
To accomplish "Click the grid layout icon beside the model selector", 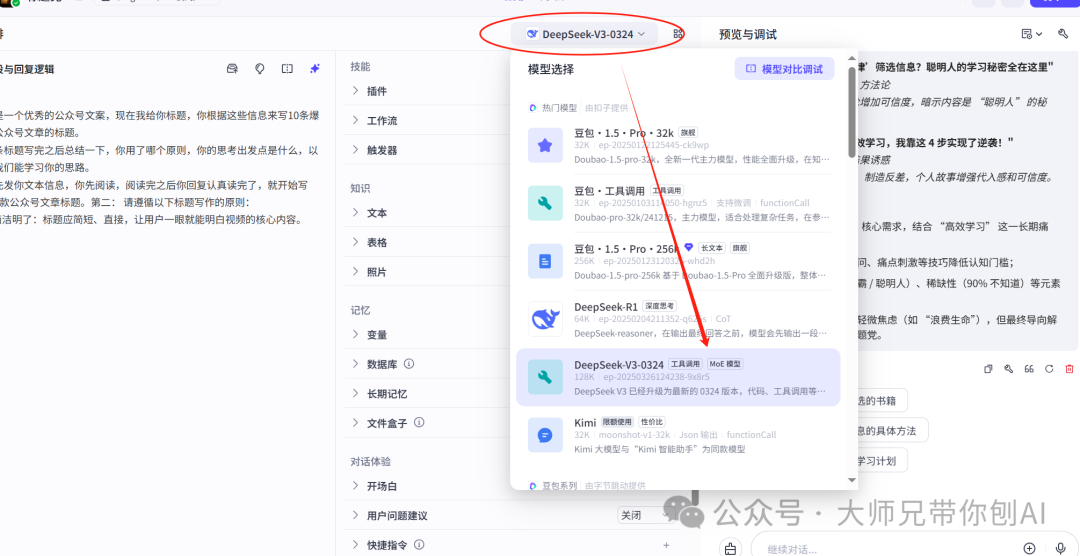I will [678, 34].
